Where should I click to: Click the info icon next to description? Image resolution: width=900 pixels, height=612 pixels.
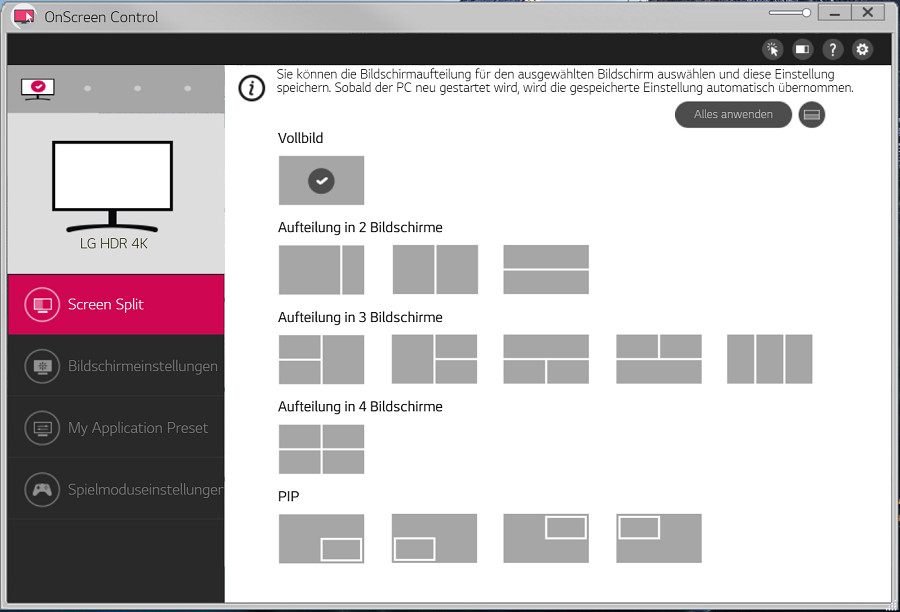(x=251, y=87)
